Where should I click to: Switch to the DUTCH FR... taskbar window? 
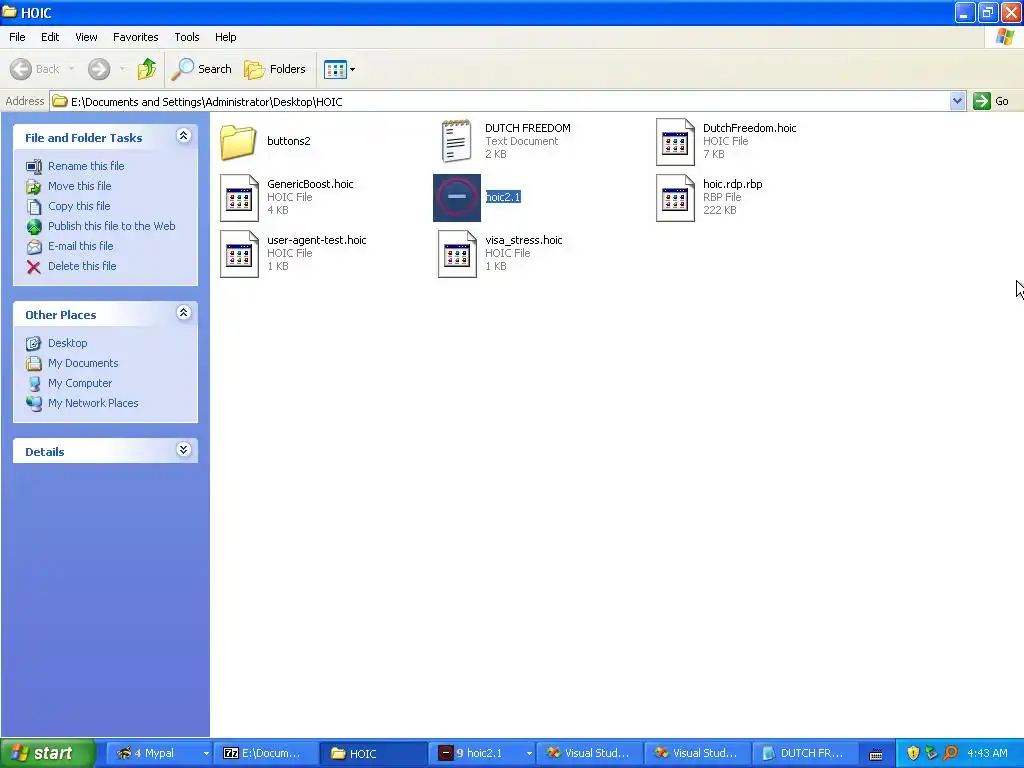point(805,753)
